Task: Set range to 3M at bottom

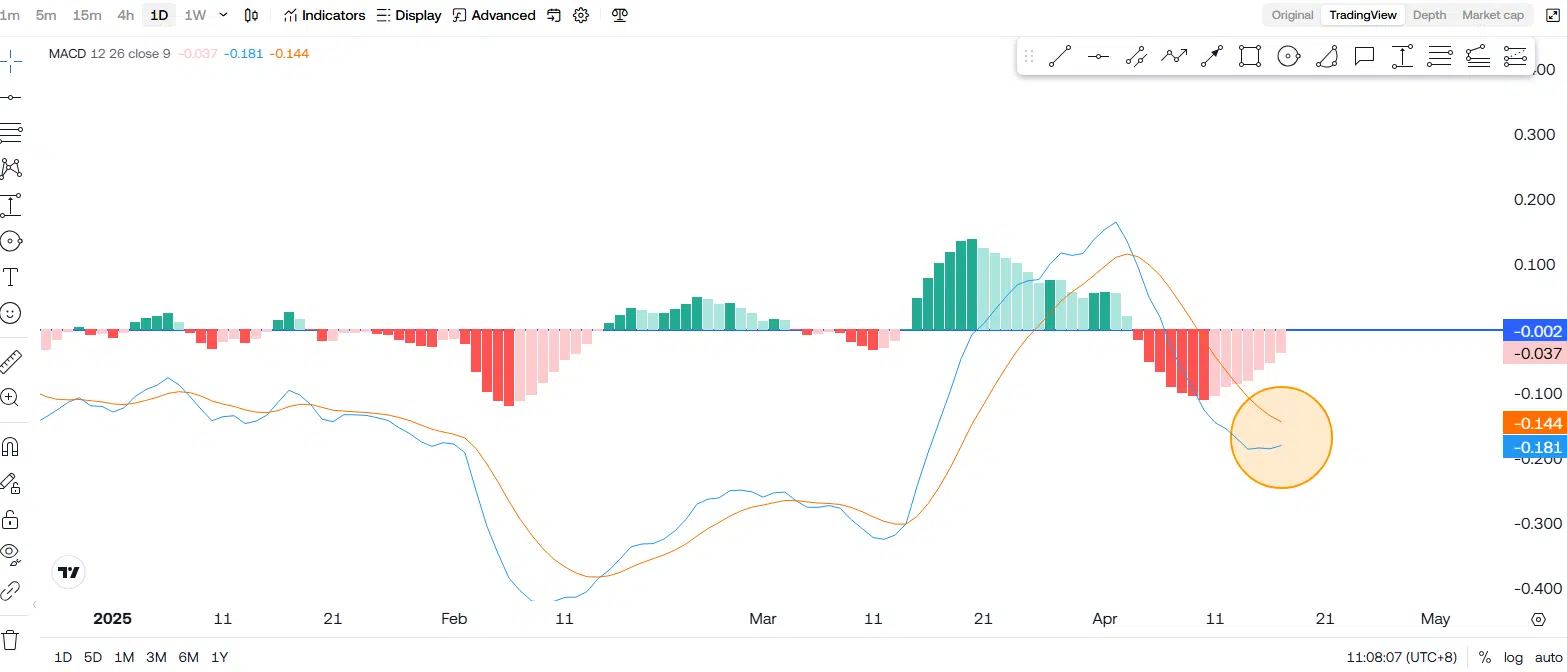Action: pos(156,657)
